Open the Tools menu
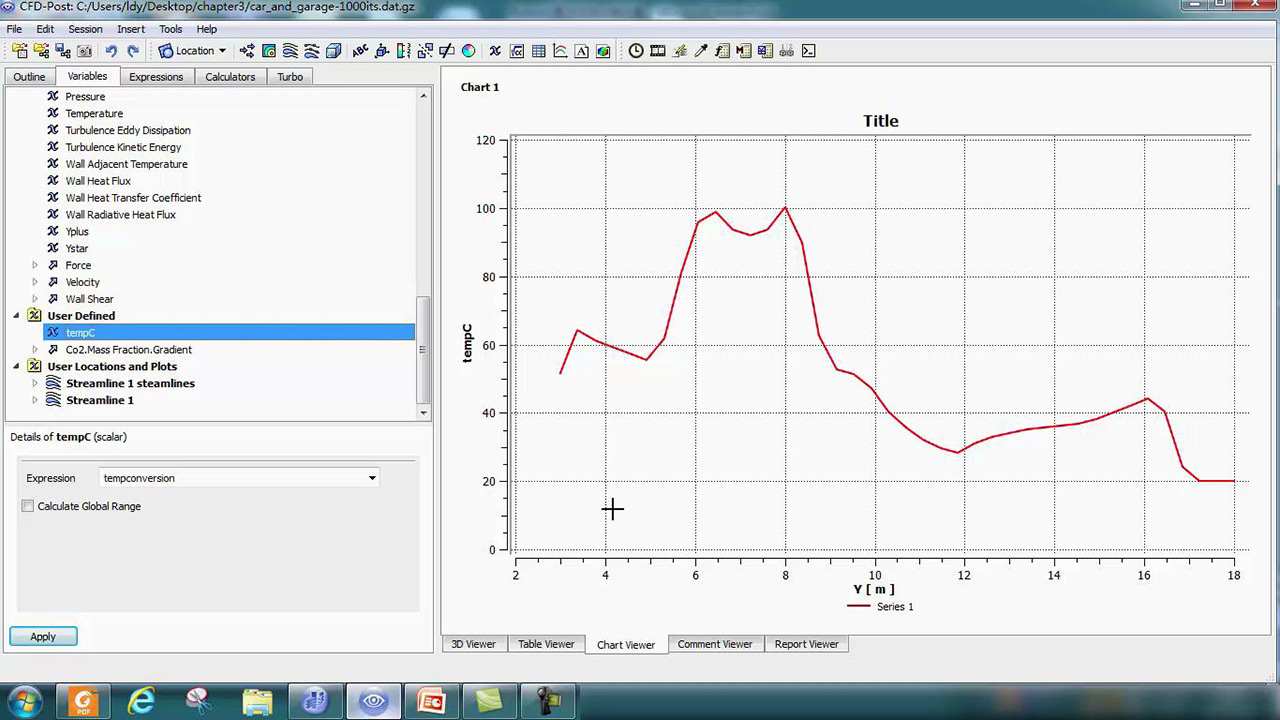 pyautogui.click(x=171, y=29)
